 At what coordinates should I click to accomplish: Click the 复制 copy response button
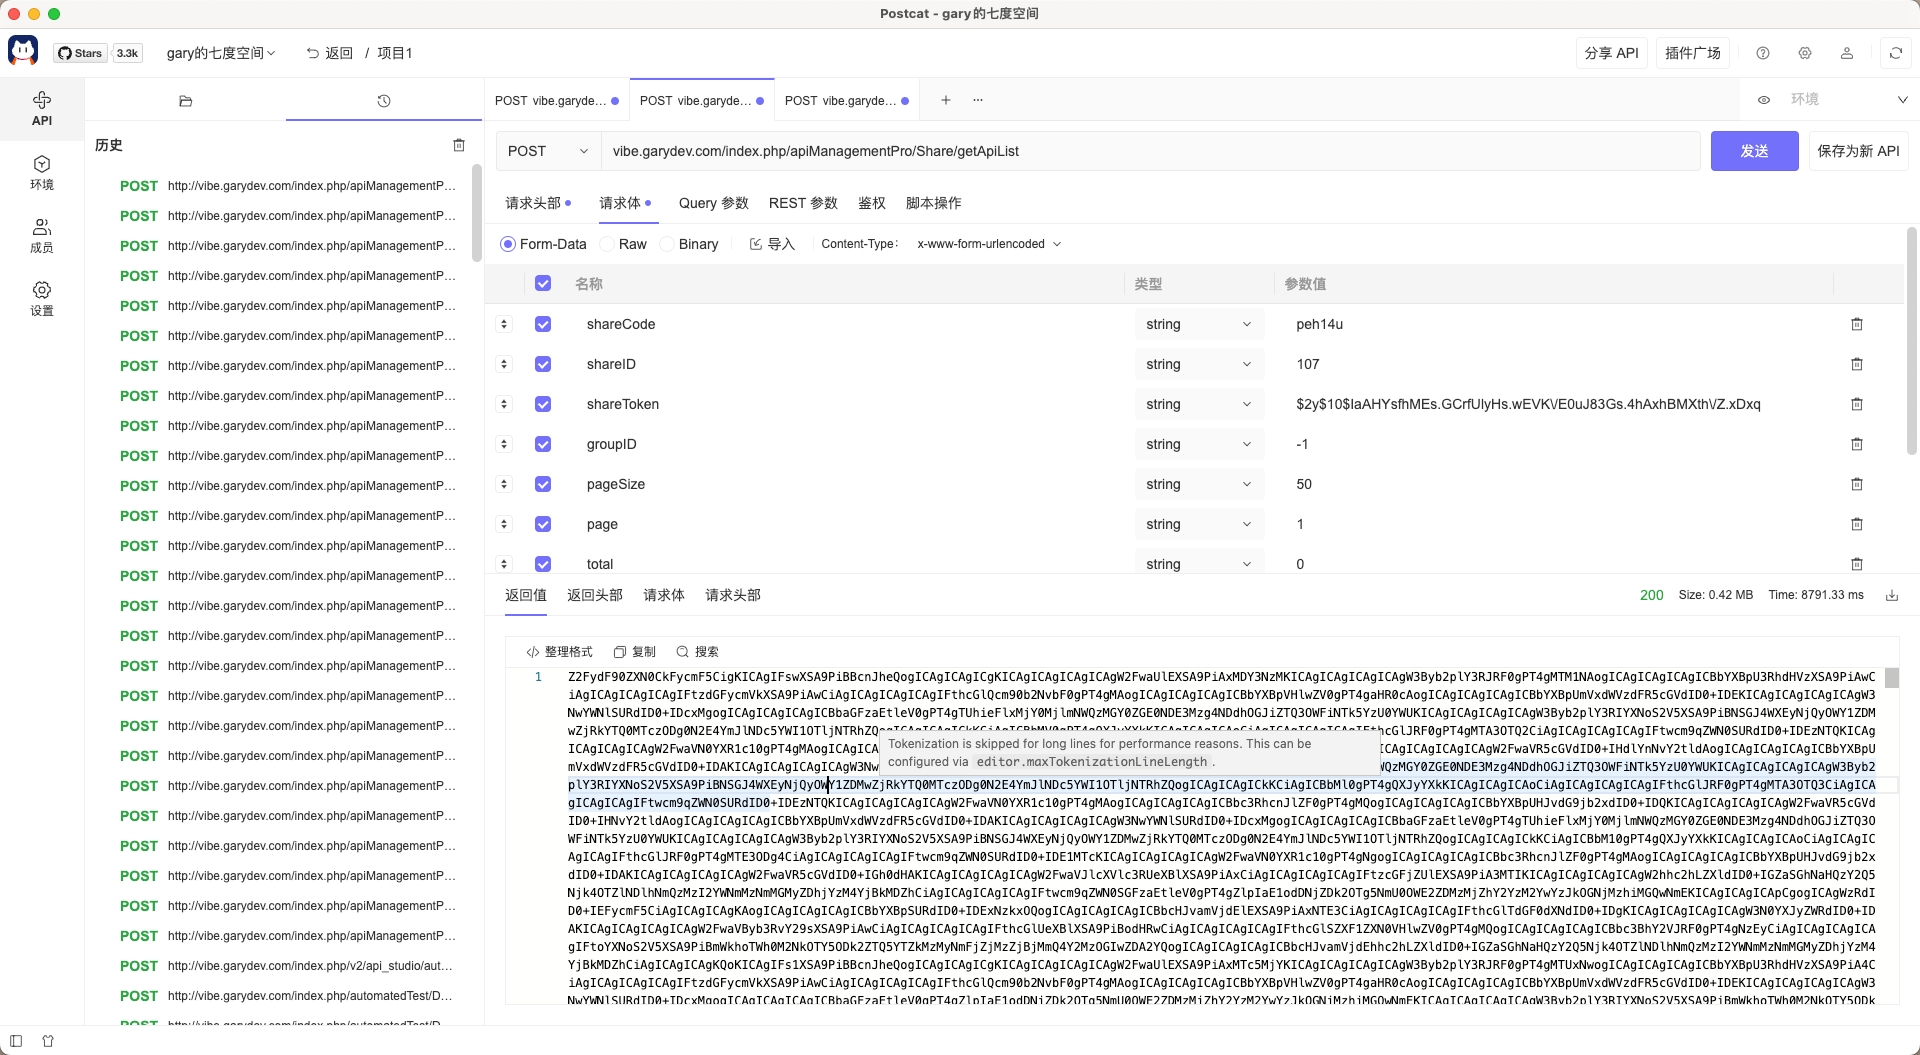pos(635,652)
